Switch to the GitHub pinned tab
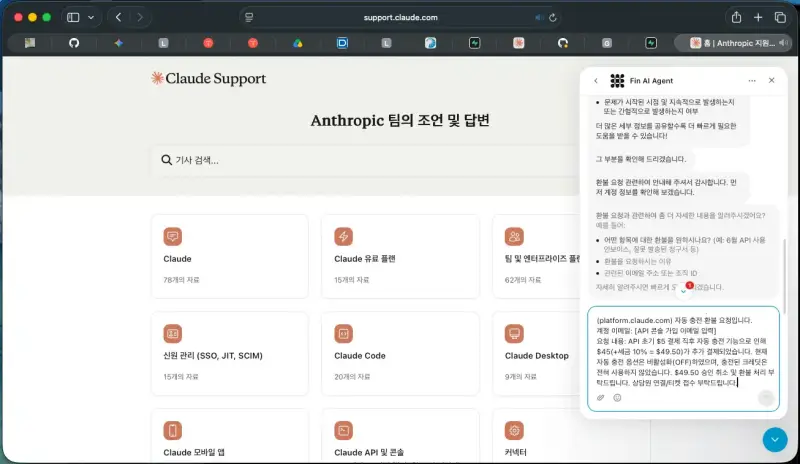This screenshot has width=800, height=464. coord(74,43)
